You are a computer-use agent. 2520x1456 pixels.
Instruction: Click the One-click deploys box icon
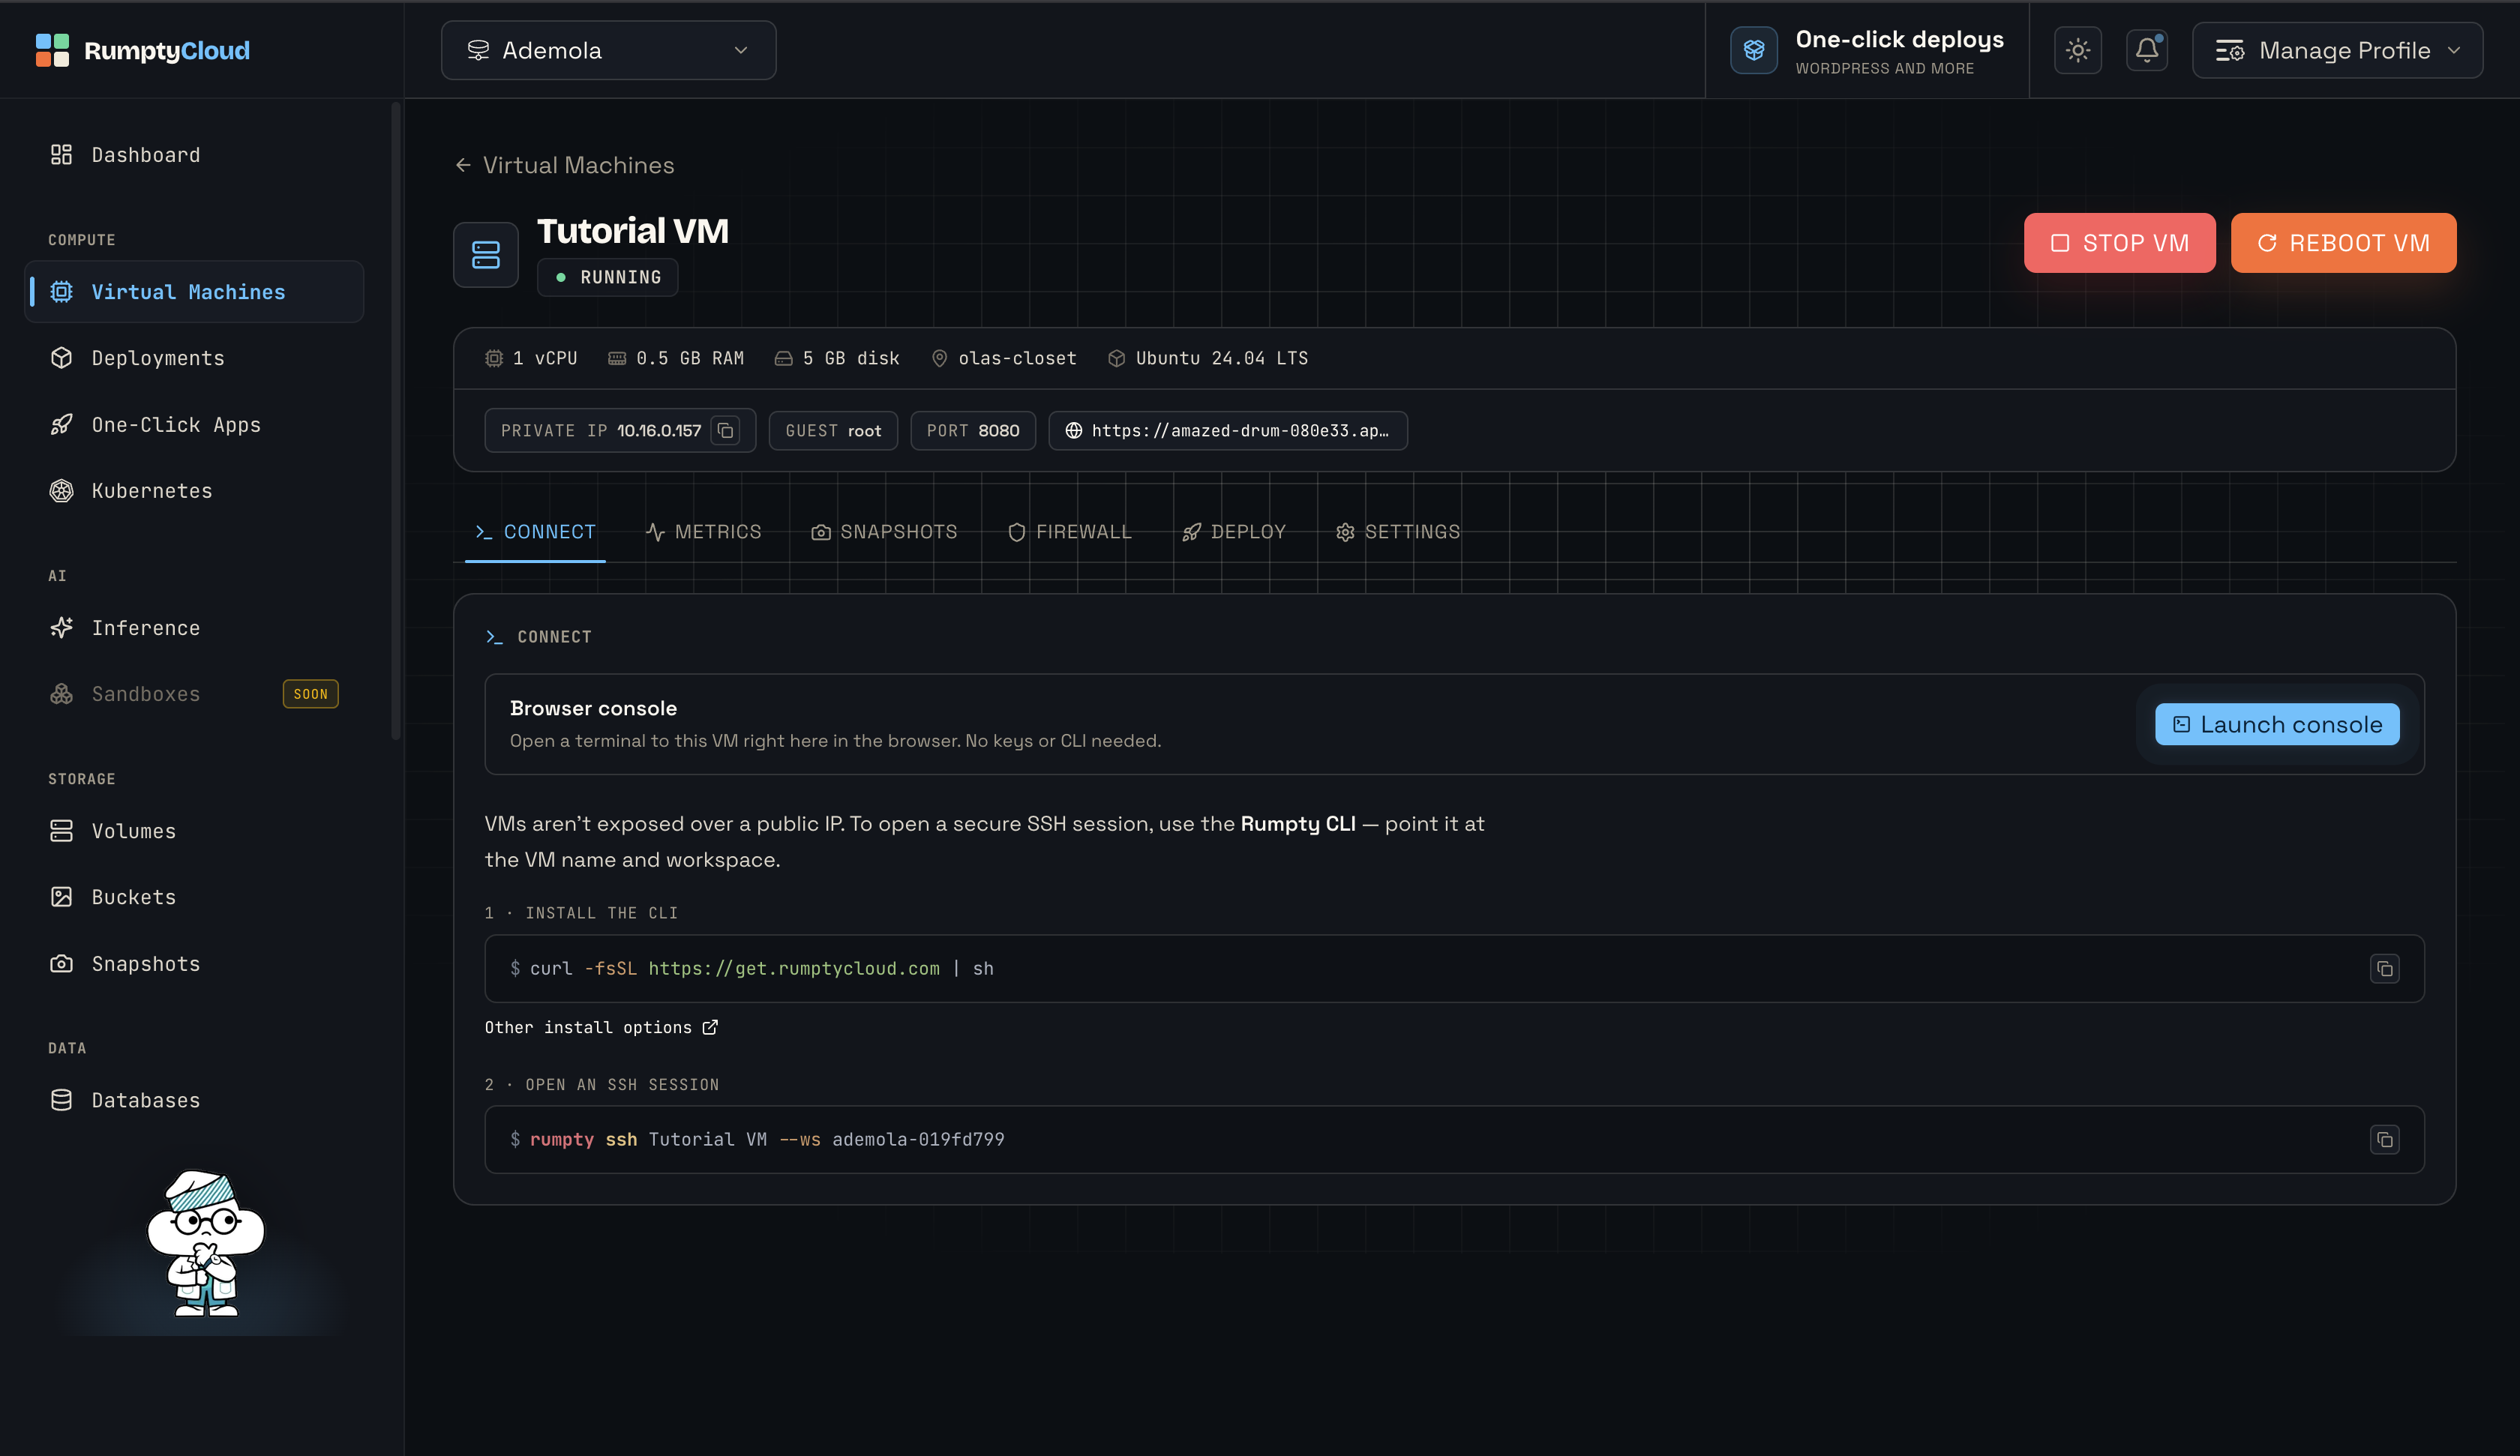[1754, 50]
